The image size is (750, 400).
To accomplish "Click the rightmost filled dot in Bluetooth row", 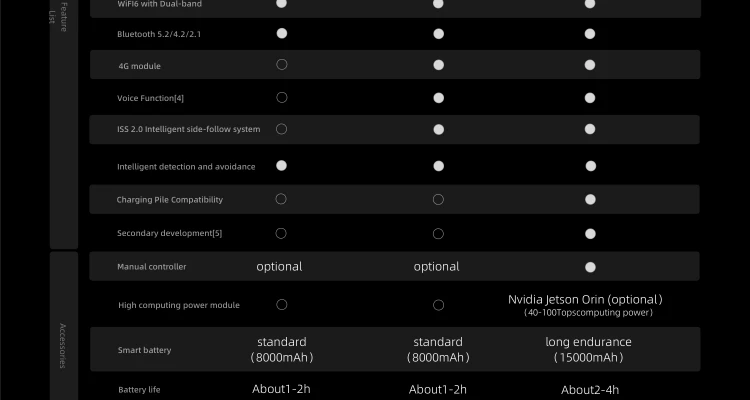I will coord(590,33).
